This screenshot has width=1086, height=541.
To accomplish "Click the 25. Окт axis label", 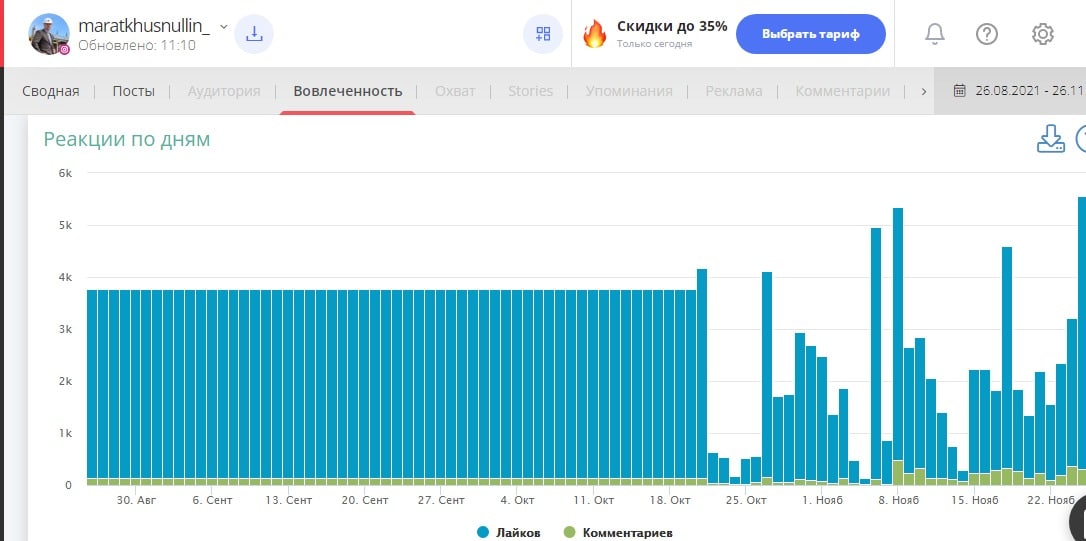I will click(x=746, y=500).
